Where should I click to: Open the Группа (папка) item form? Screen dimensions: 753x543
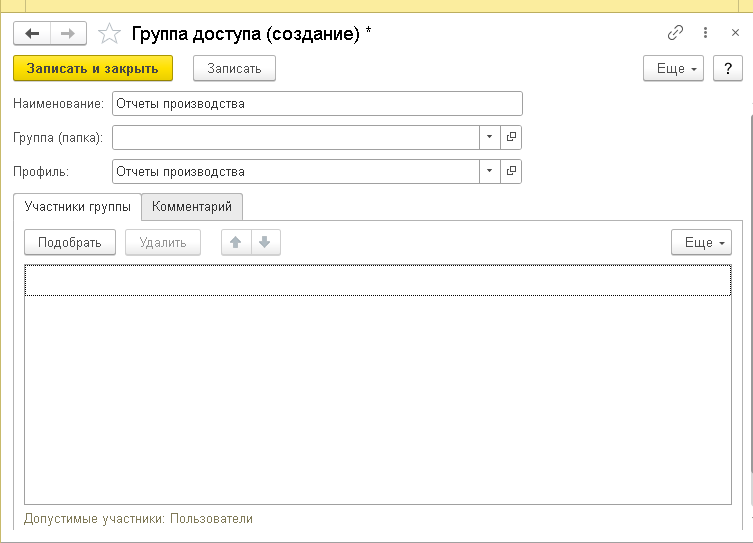511,137
